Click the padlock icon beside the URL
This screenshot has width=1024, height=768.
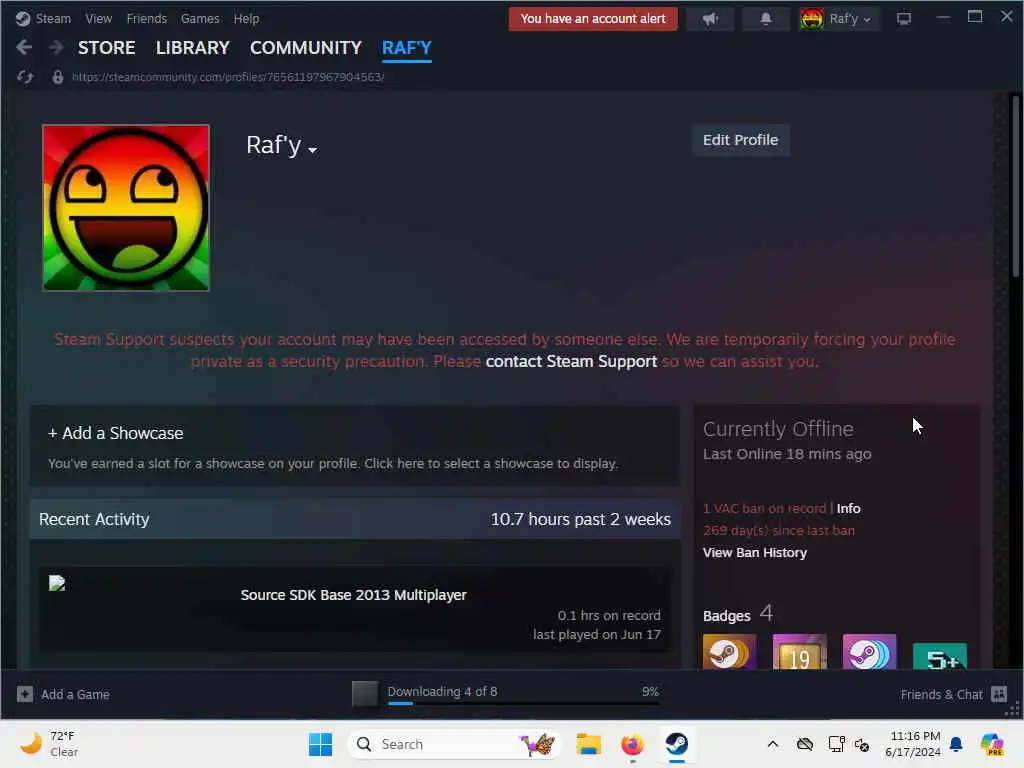(57, 77)
